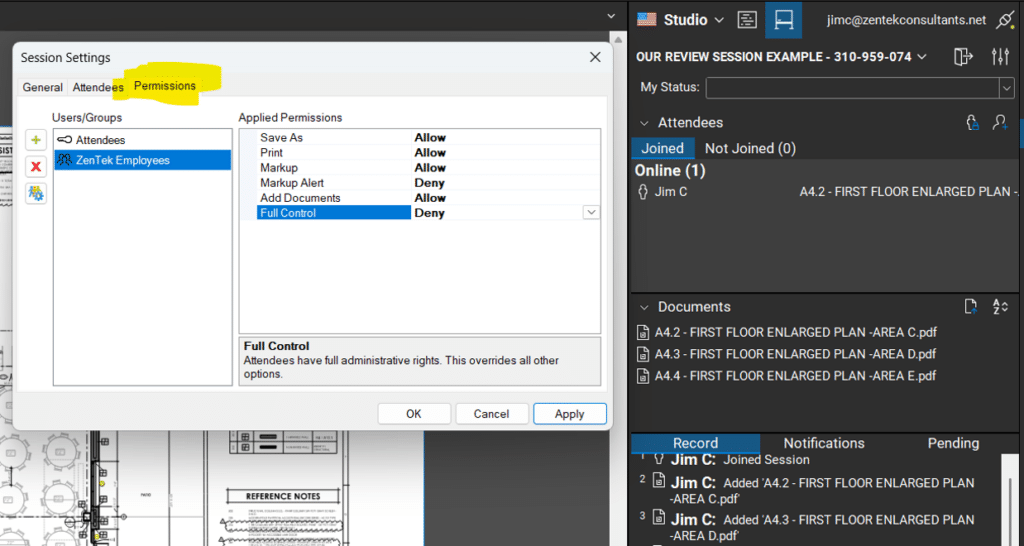Image resolution: width=1024 pixels, height=546 pixels.
Task: Click the Studio Projects icon
Action: pyautogui.click(x=747, y=20)
